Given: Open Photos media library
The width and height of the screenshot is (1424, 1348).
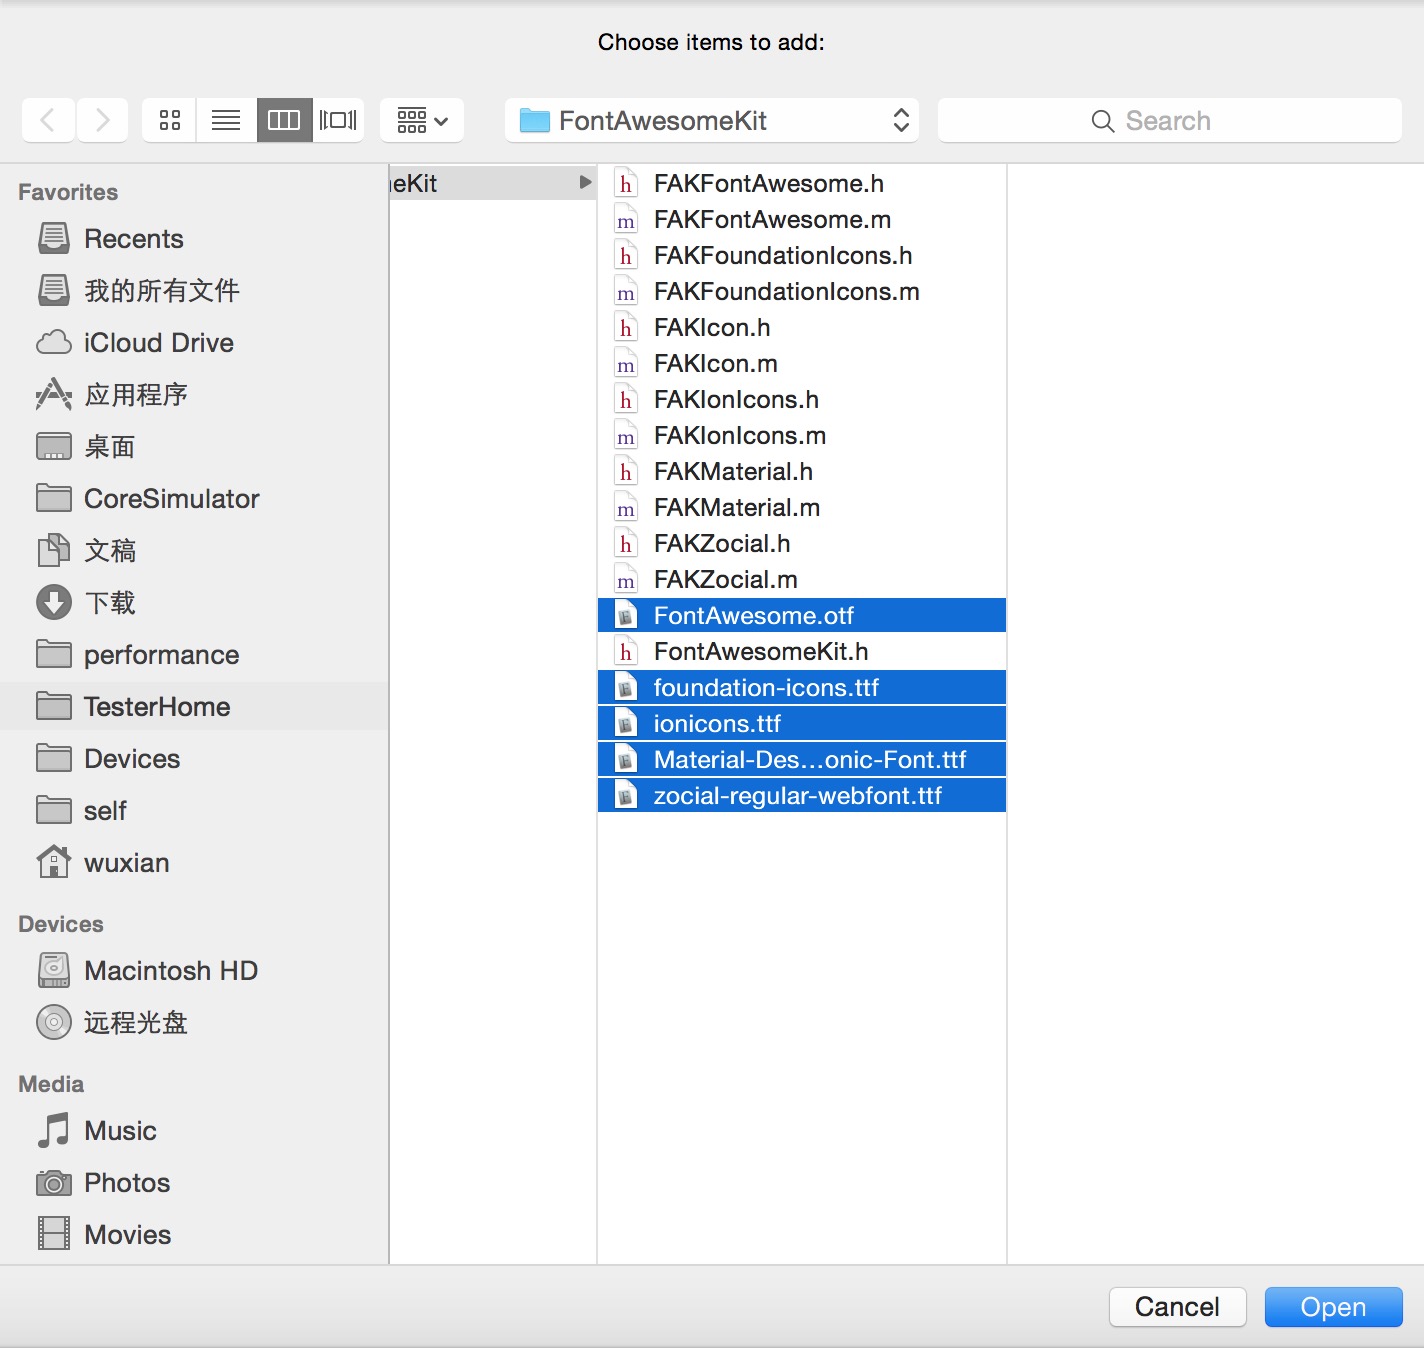Looking at the screenshot, I should (x=194, y=1183).
